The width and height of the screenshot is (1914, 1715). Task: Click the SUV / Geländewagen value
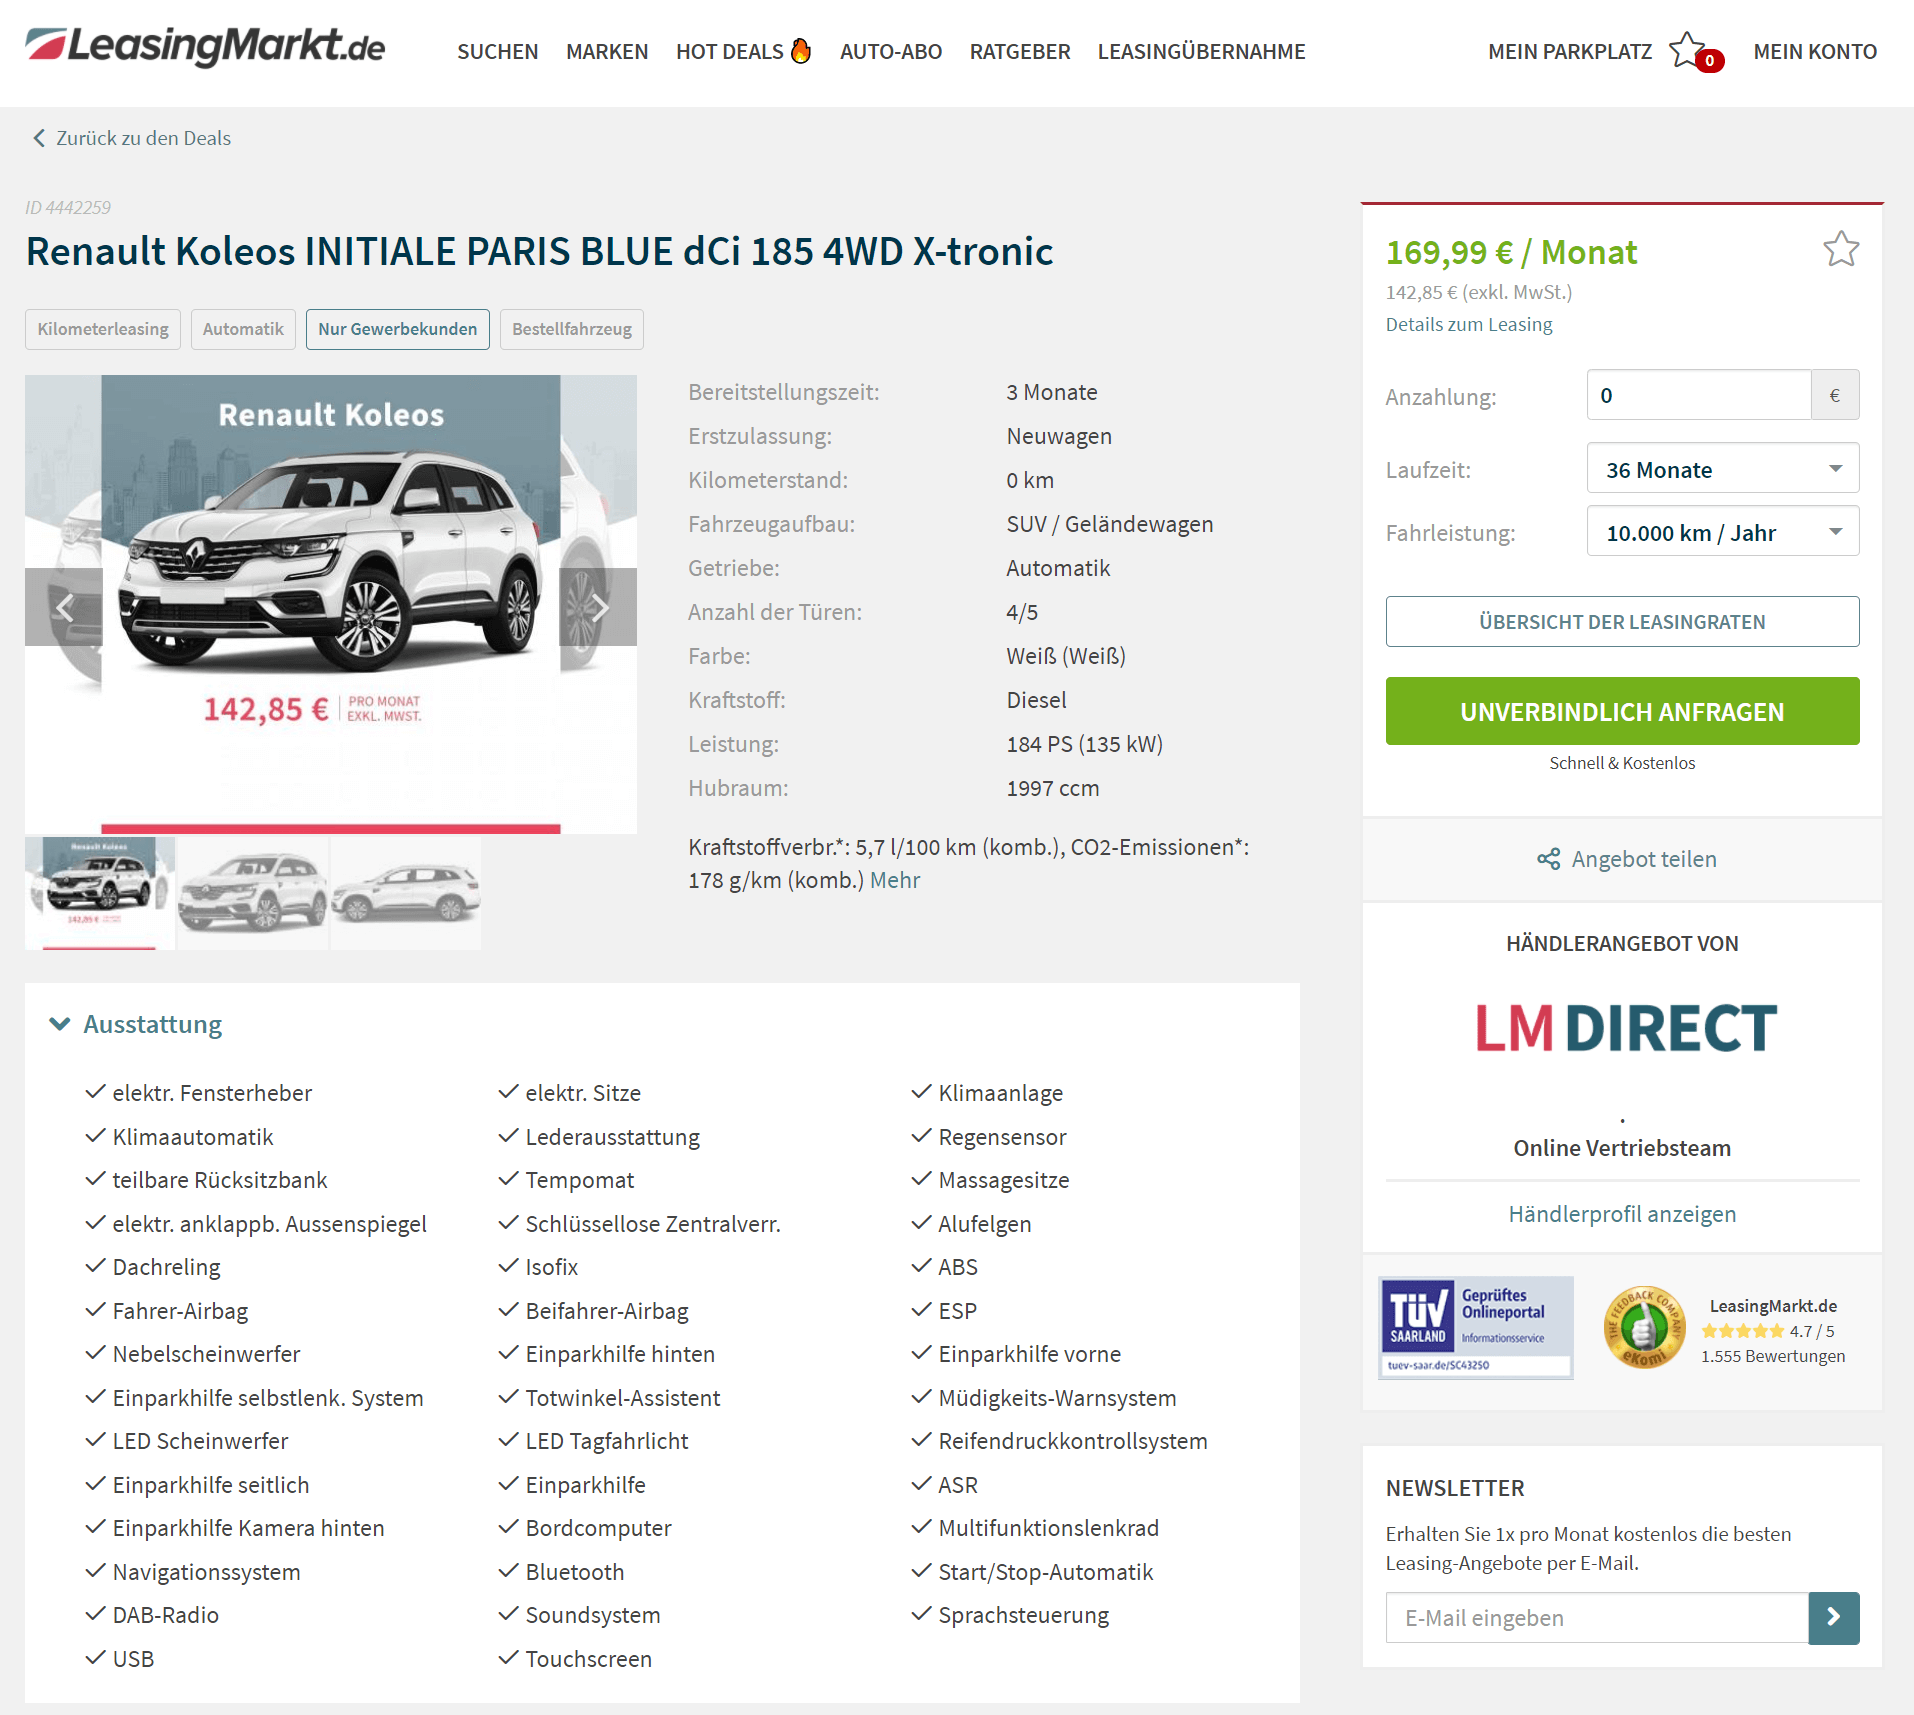coord(1109,524)
